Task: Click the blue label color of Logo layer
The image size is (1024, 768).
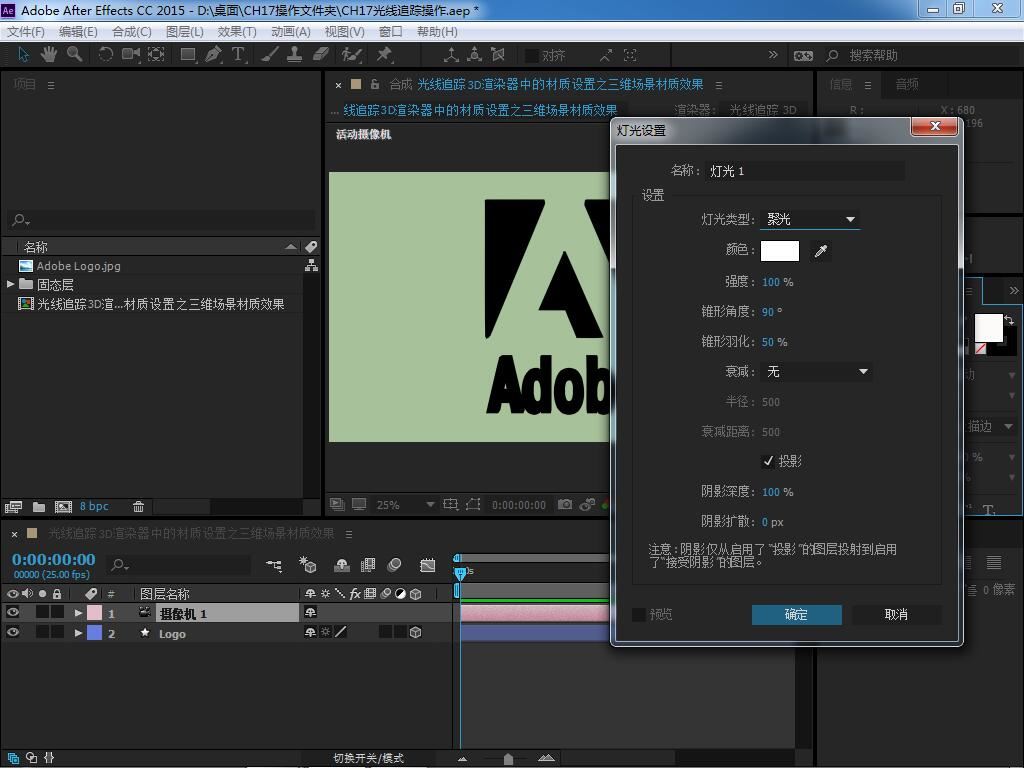Action: pos(95,632)
